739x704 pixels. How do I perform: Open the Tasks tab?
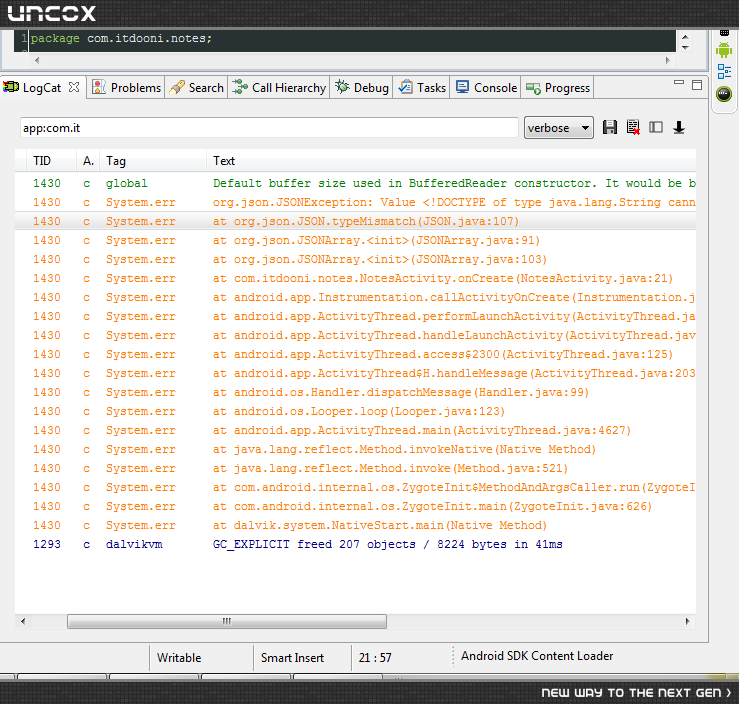pyautogui.click(x=422, y=88)
